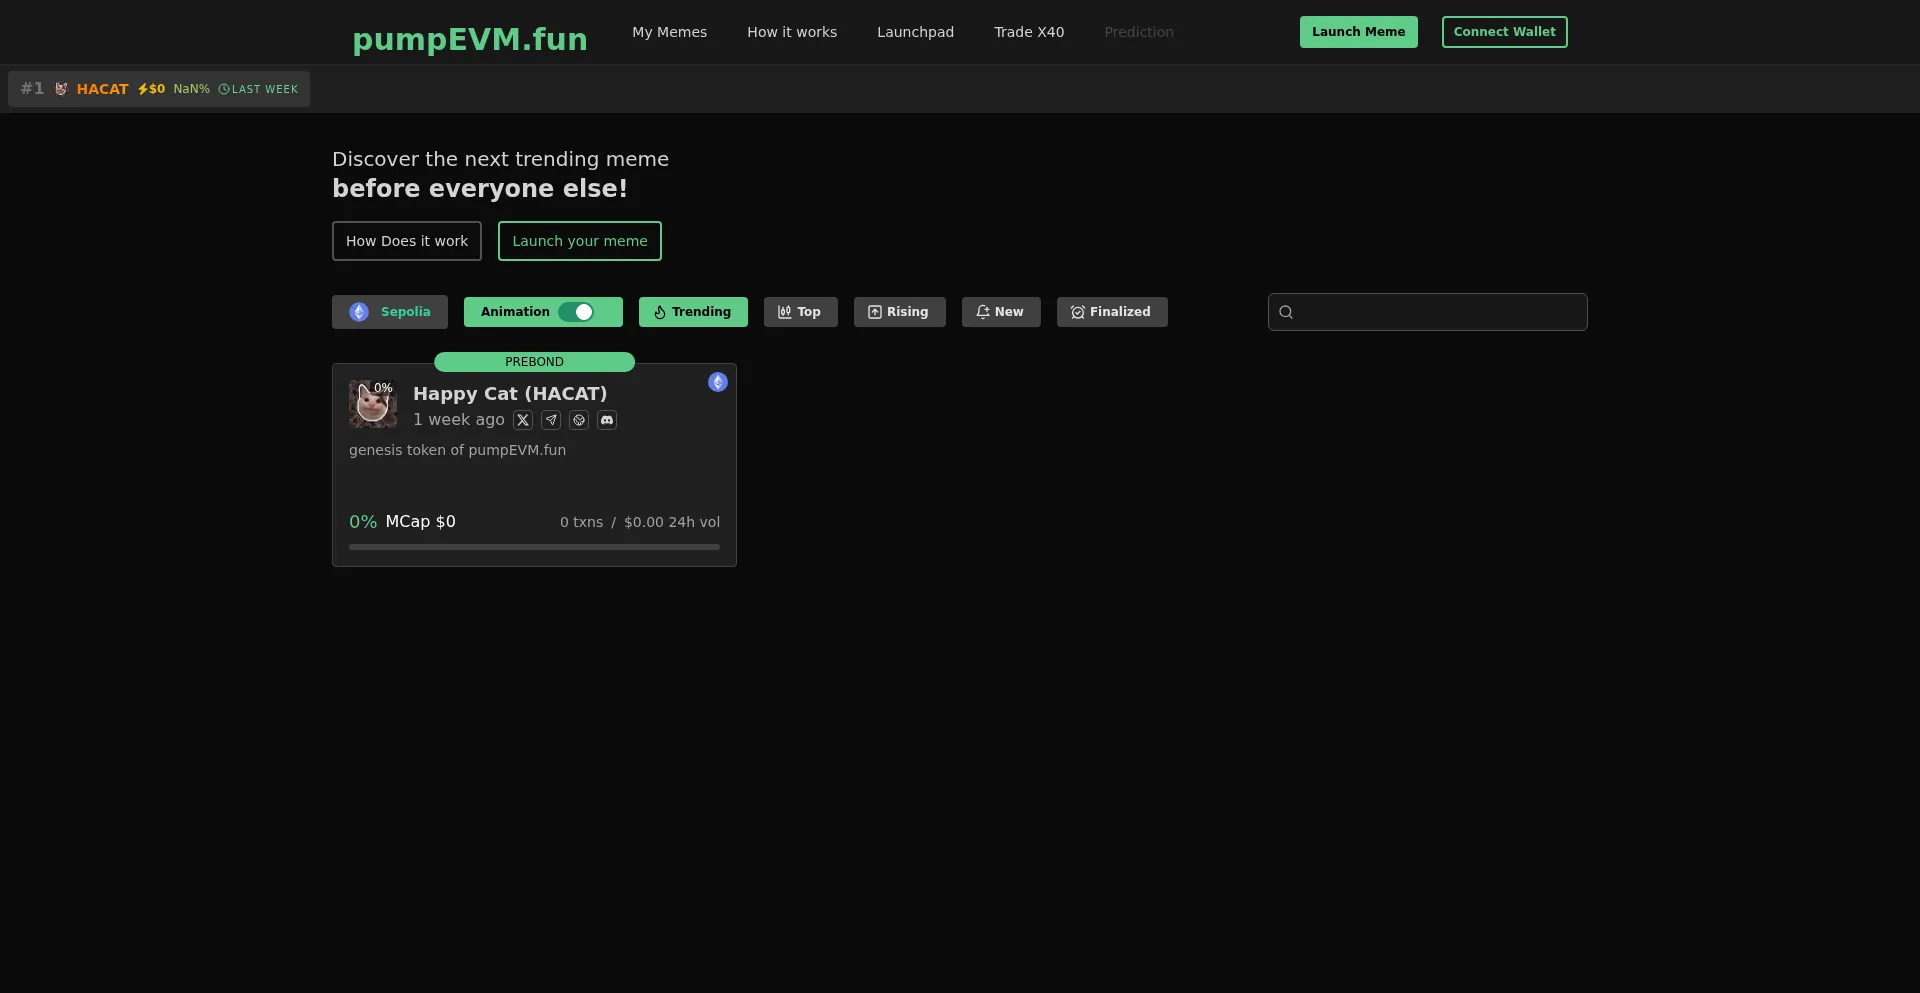Open the How it works nav page
The width and height of the screenshot is (1920, 993).
tap(792, 32)
